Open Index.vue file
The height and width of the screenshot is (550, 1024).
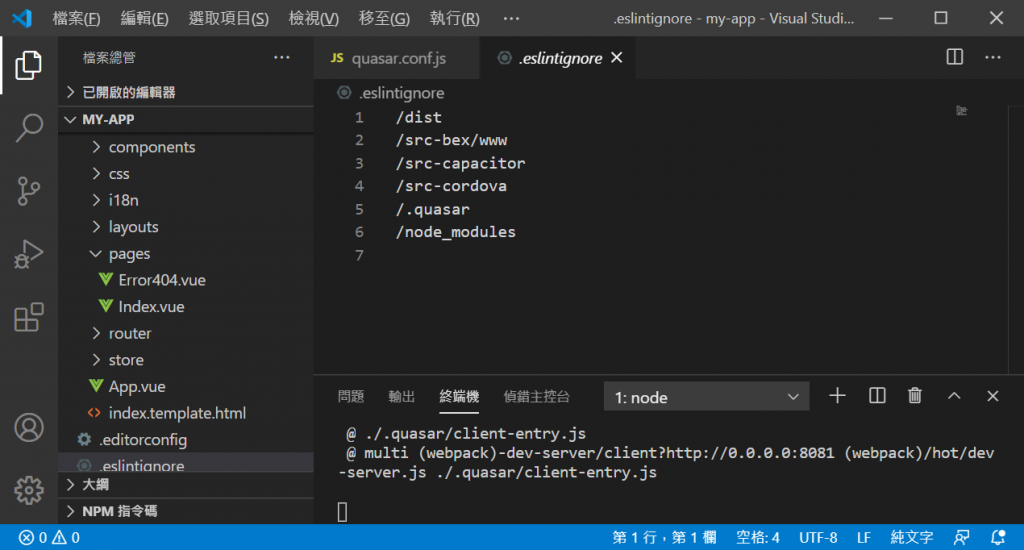186,306
